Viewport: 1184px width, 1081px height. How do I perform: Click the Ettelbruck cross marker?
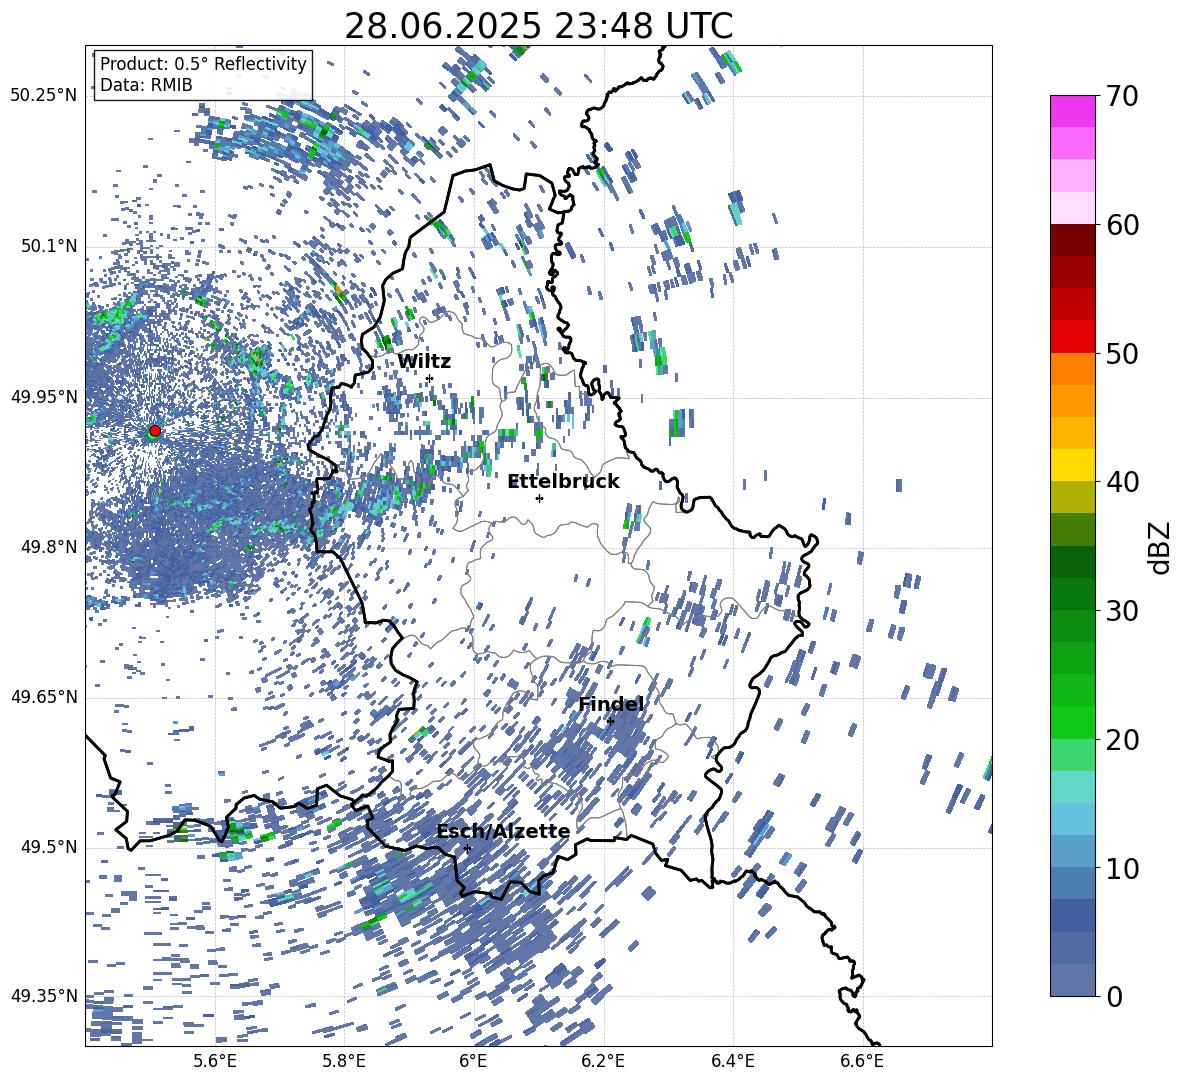point(539,498)
